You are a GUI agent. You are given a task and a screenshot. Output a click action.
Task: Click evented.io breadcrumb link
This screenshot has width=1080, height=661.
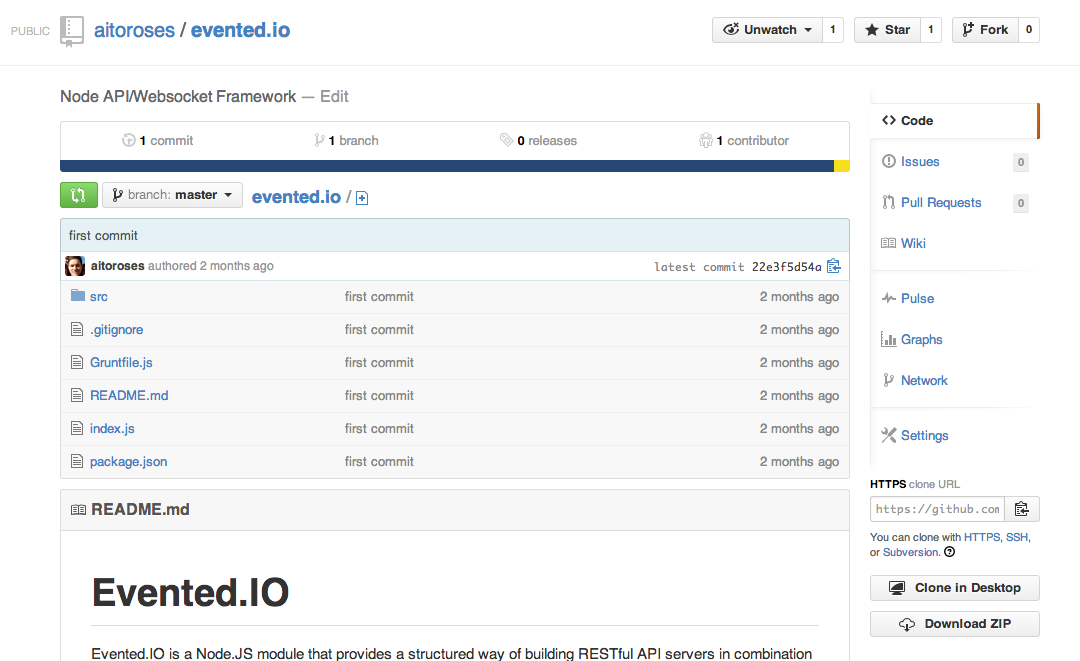point(296,197)
